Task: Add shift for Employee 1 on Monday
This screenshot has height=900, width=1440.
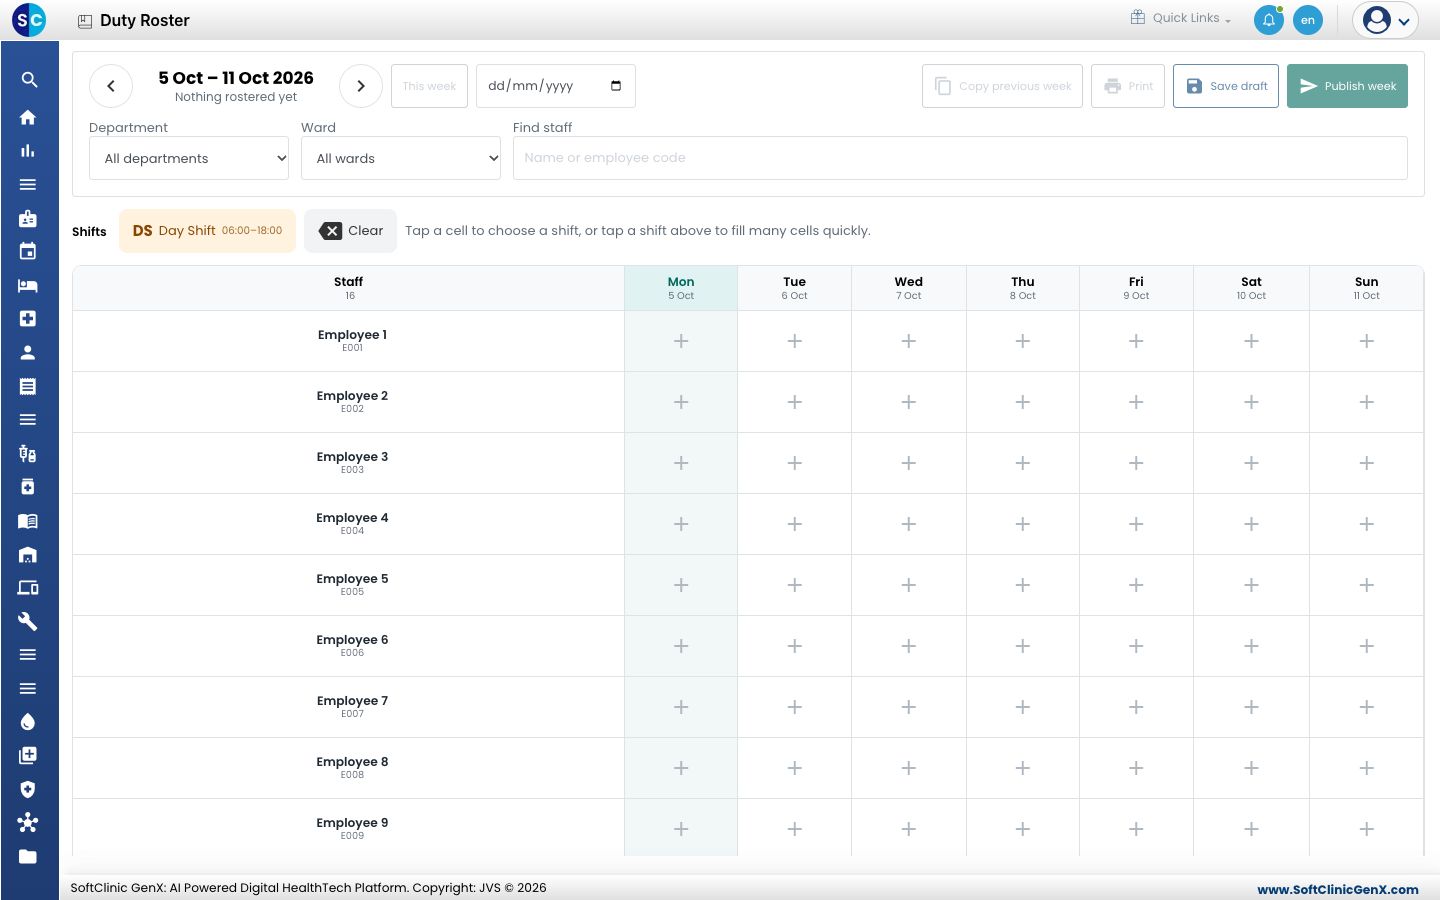Action: [x=681, y=341]
